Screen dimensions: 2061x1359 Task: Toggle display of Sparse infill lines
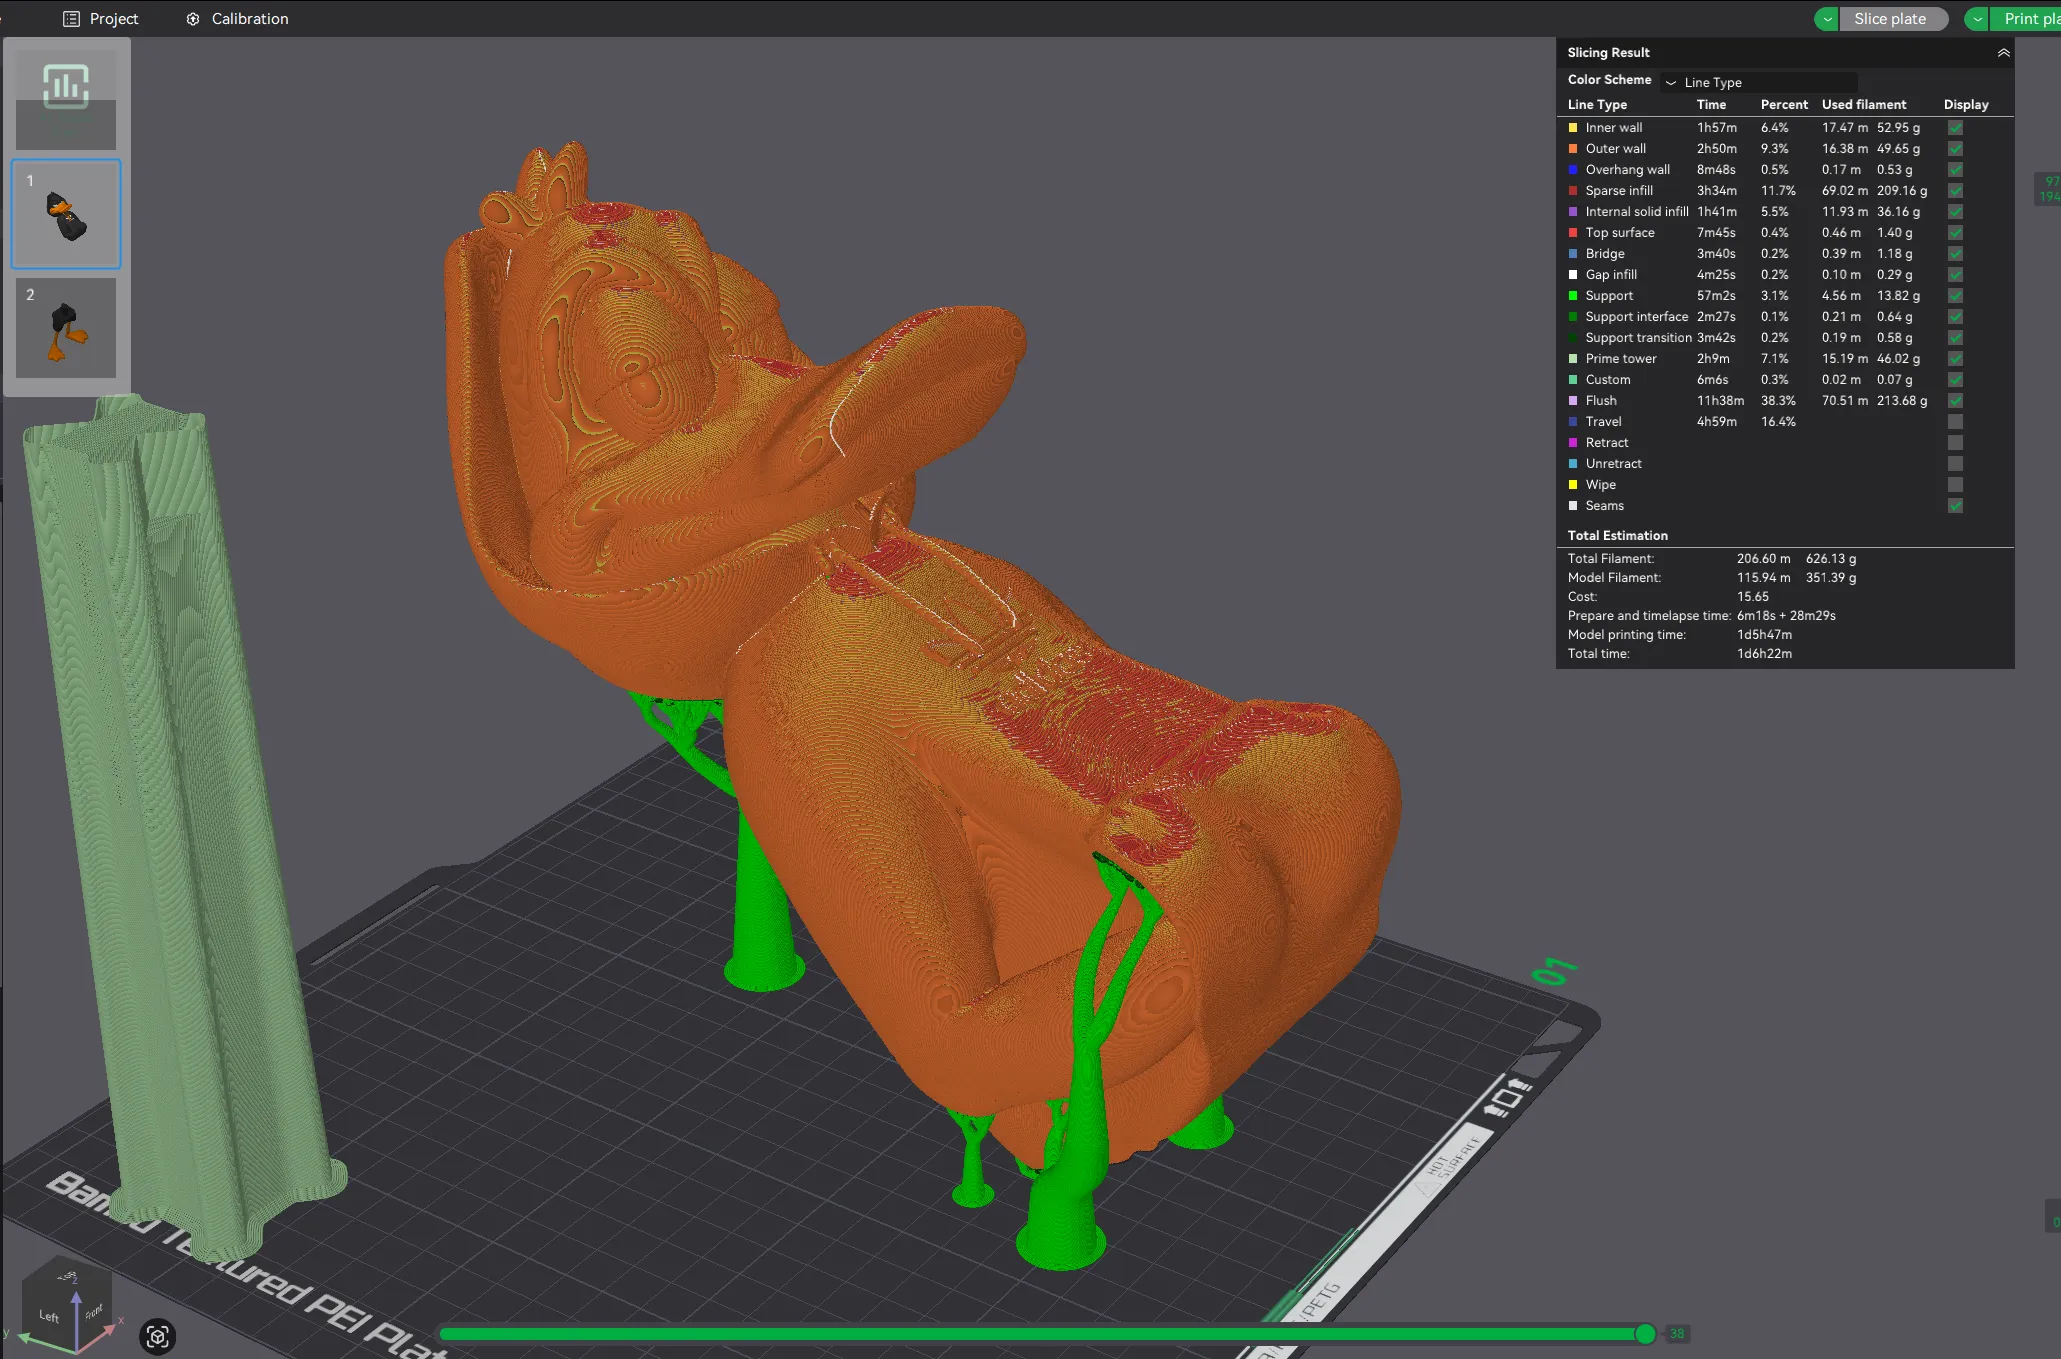(1954, 190)
